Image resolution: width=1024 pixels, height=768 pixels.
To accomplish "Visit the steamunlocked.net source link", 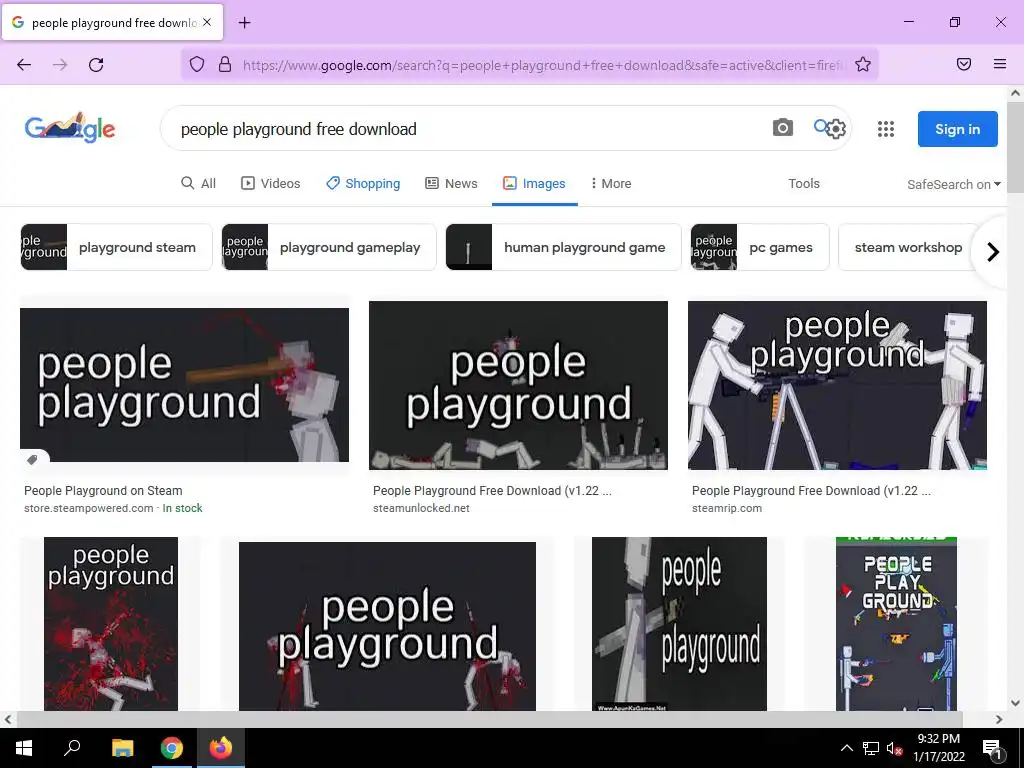I will (x=421, y=508).
